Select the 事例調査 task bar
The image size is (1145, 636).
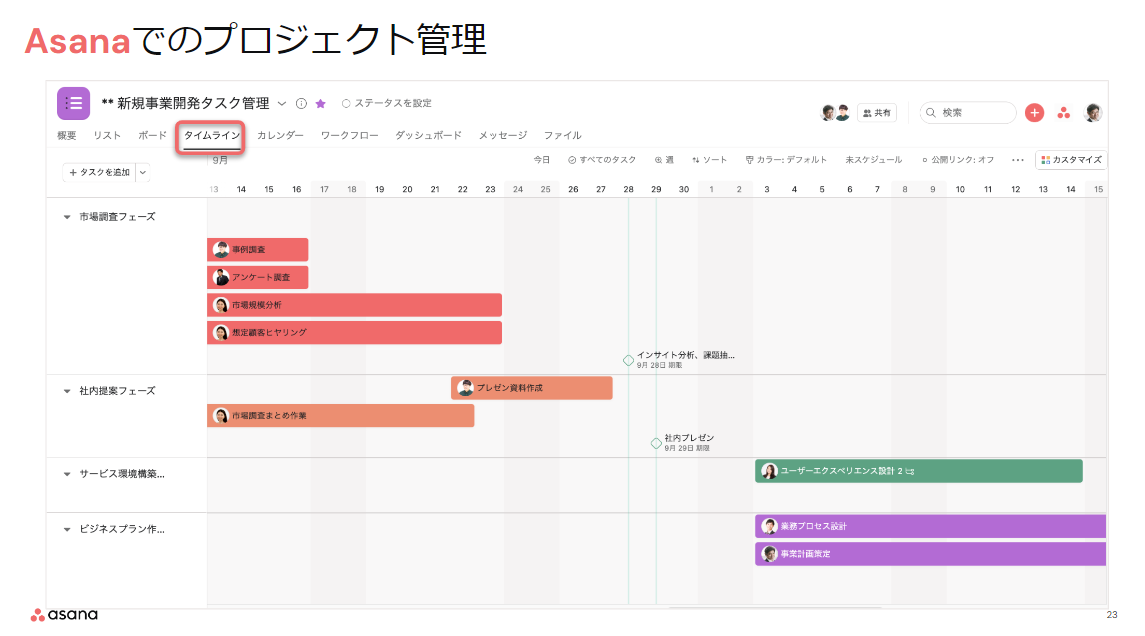tap(257, 250)
